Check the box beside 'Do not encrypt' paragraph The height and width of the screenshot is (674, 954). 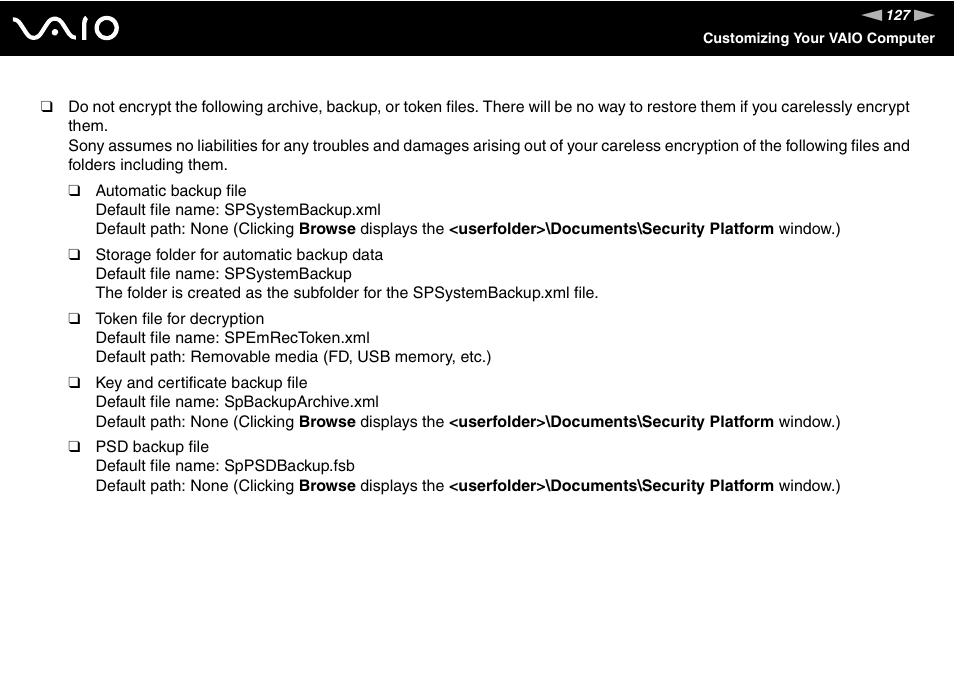[x=46, y=107]
